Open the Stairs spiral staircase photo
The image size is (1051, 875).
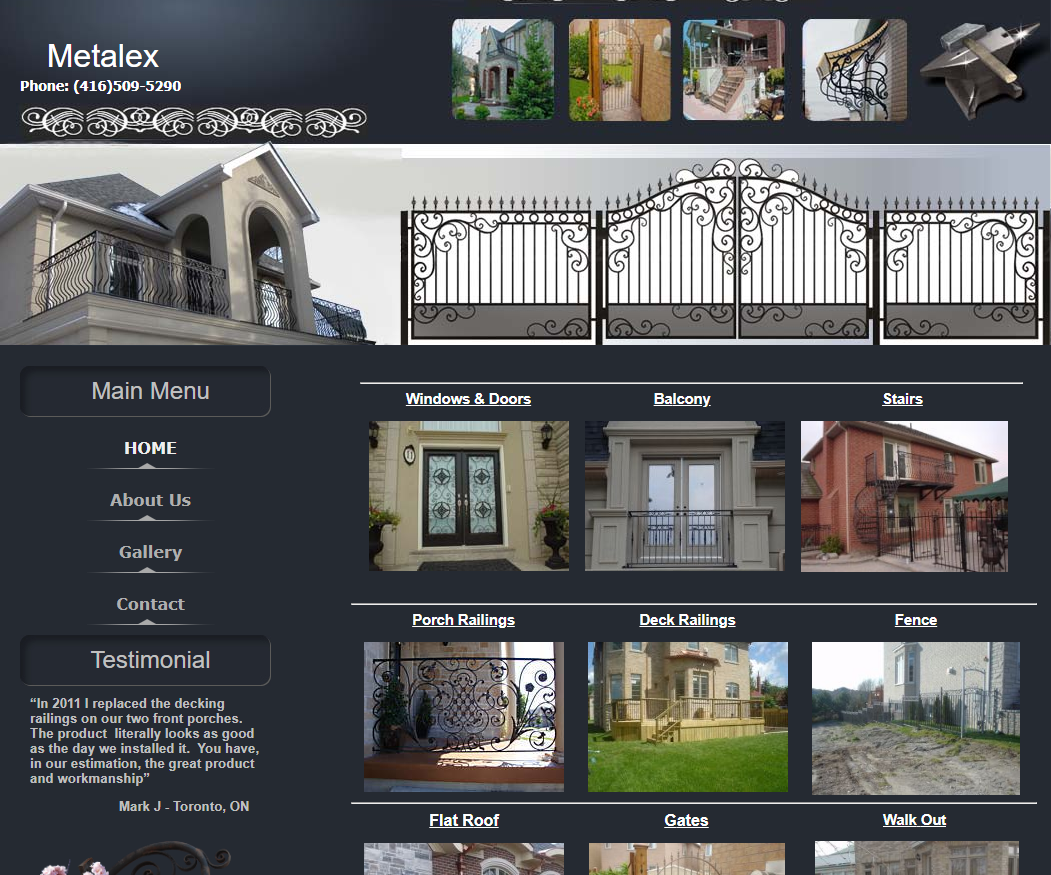tap(904, 496)
